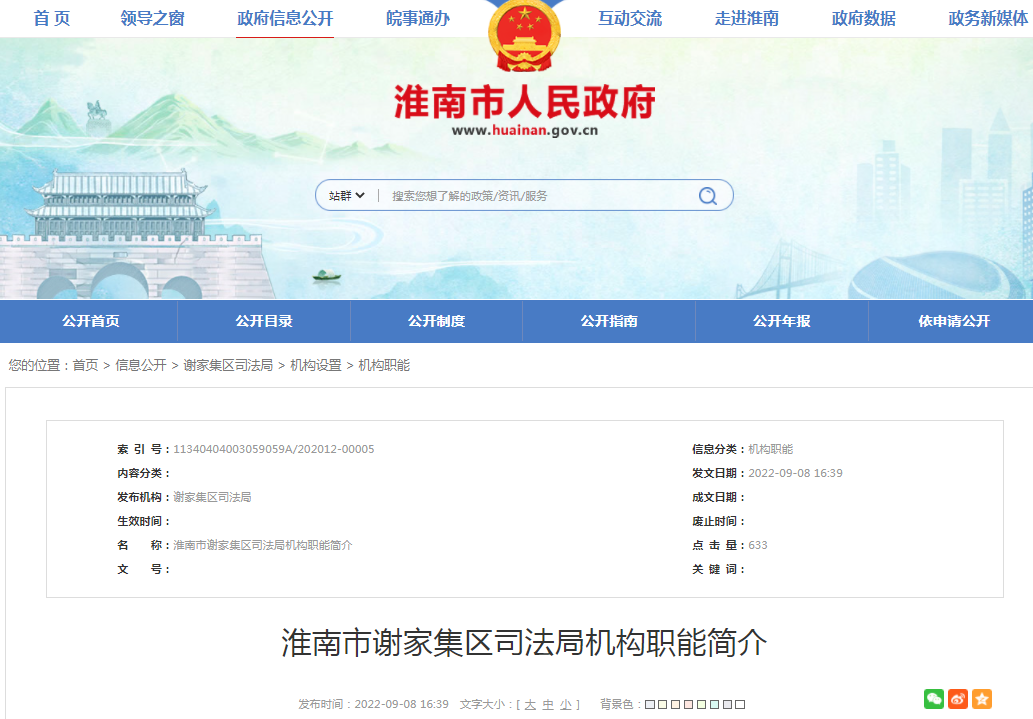Select 大 to enlarge the text size
This screenshot has height=719, width=1033.
coord(529,703)
